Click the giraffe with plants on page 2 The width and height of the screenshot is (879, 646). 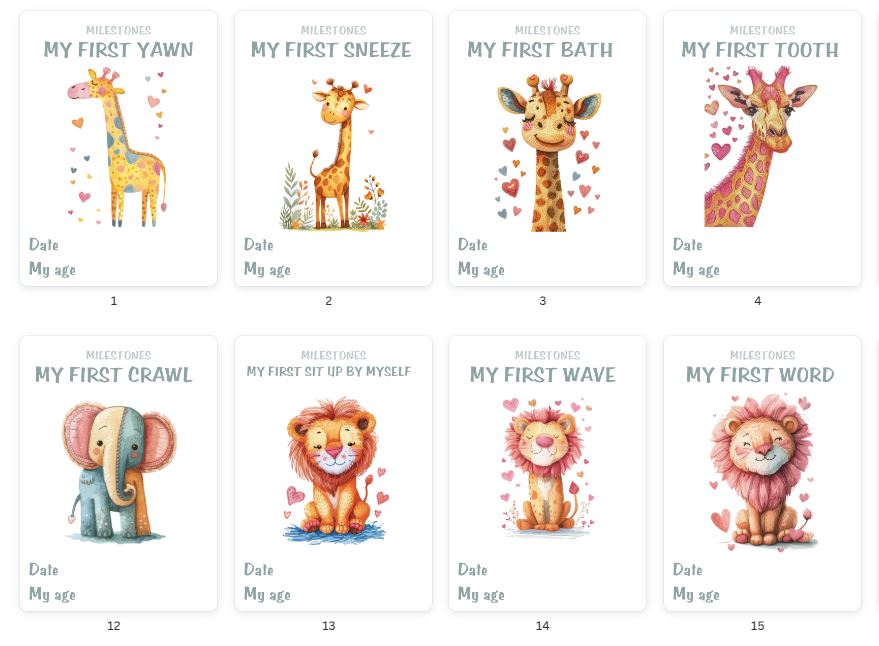(334, 154)
